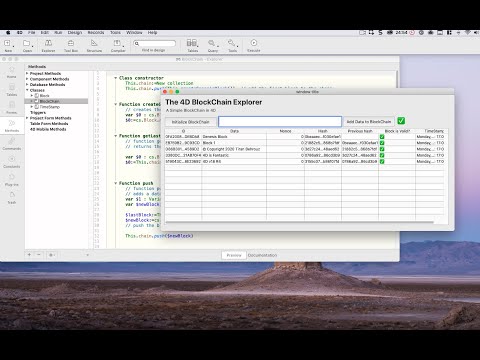Select Tables in the Explorer sidebar

[12, 90]
